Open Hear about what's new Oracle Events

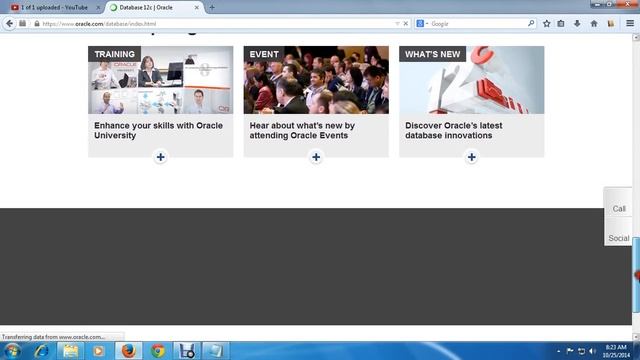tap(302, 131)
